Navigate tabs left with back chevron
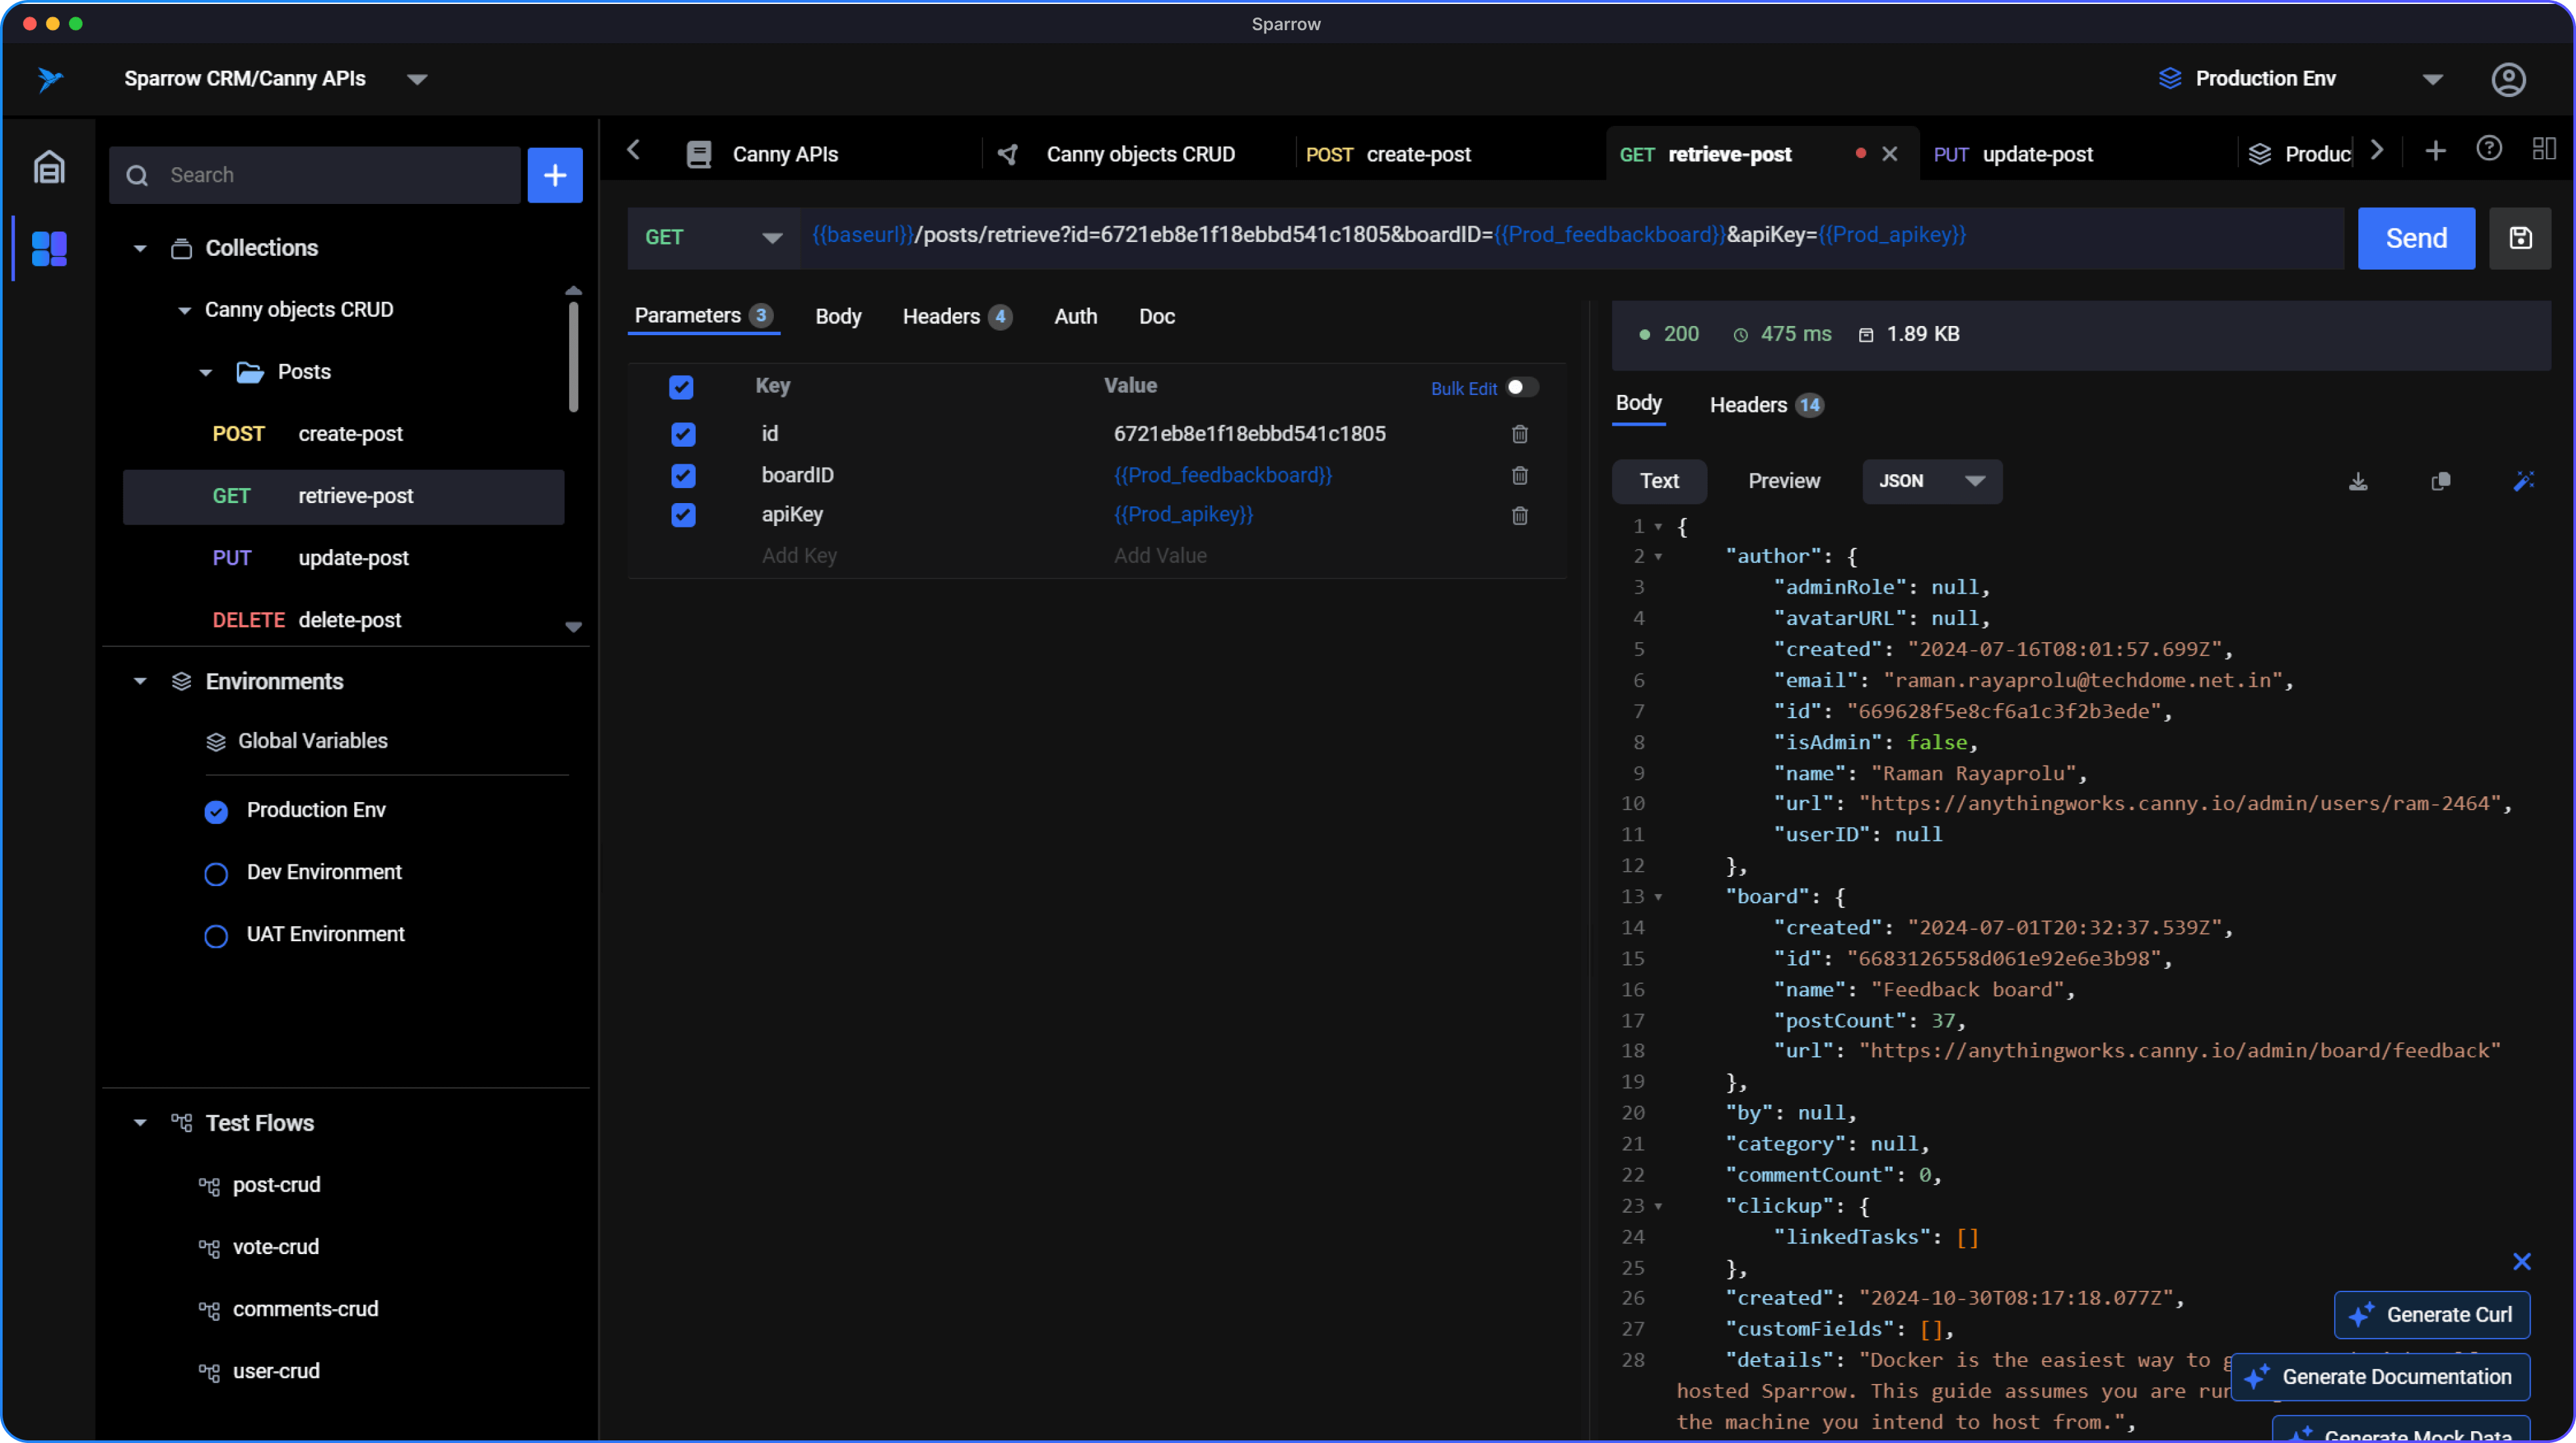This screenshot has height=1443, width=2576. tap(634, 150)
